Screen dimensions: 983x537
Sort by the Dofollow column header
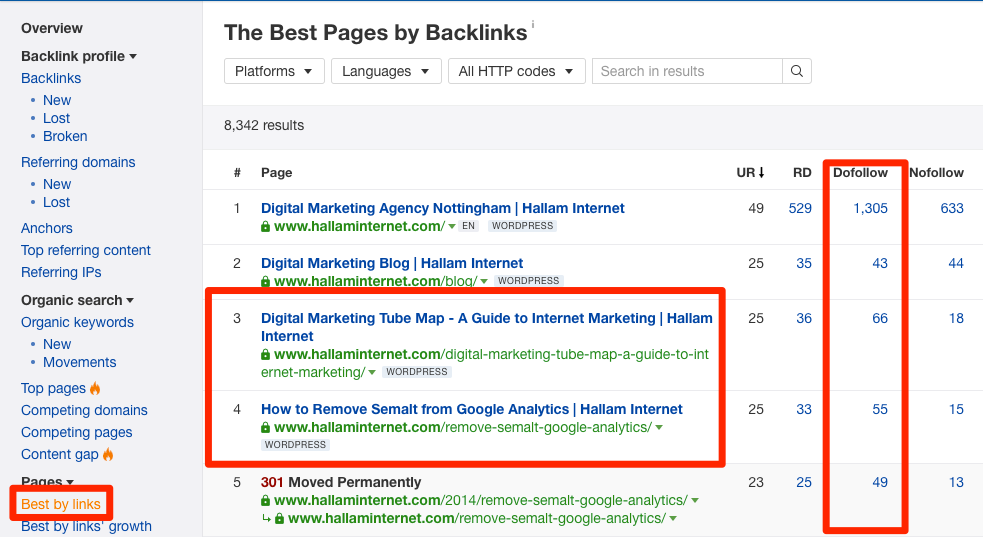tap(860, 172)
